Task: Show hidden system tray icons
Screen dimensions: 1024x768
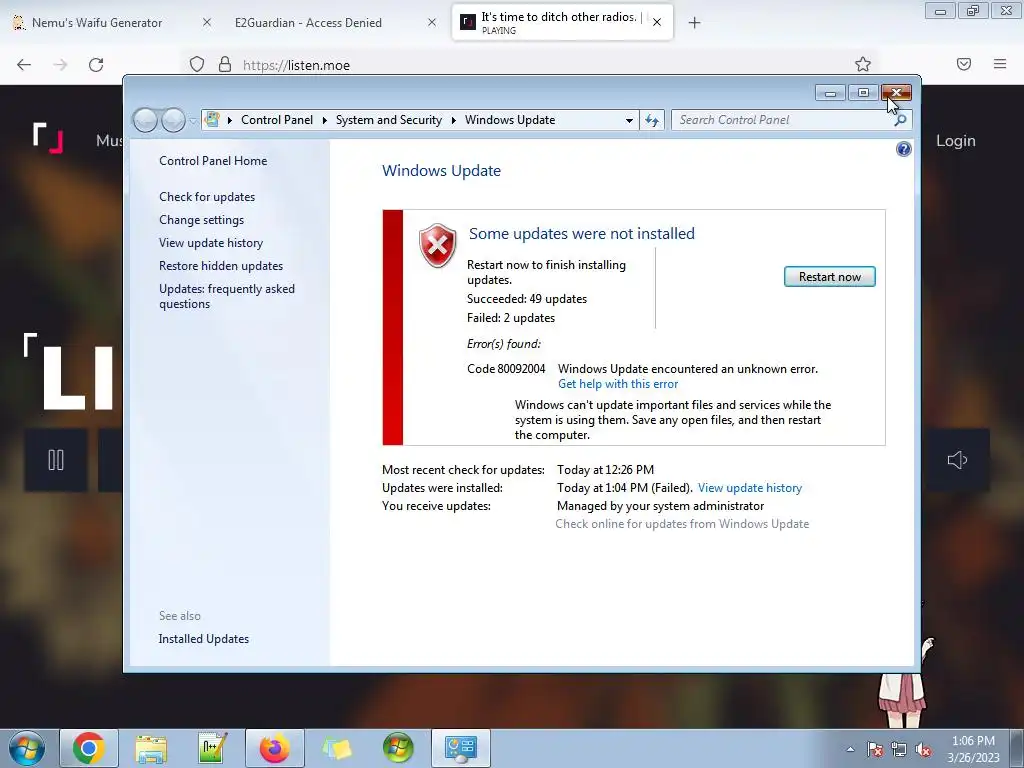Action: click(850, 749)
